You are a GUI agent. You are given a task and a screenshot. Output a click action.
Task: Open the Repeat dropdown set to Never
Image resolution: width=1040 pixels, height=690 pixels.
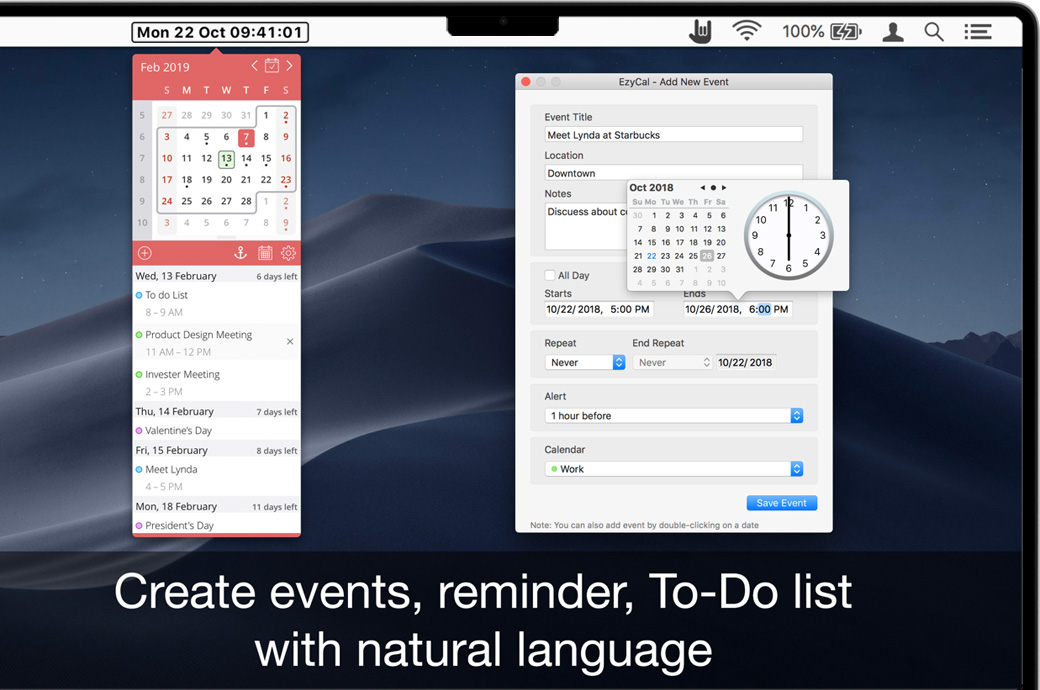585,362
